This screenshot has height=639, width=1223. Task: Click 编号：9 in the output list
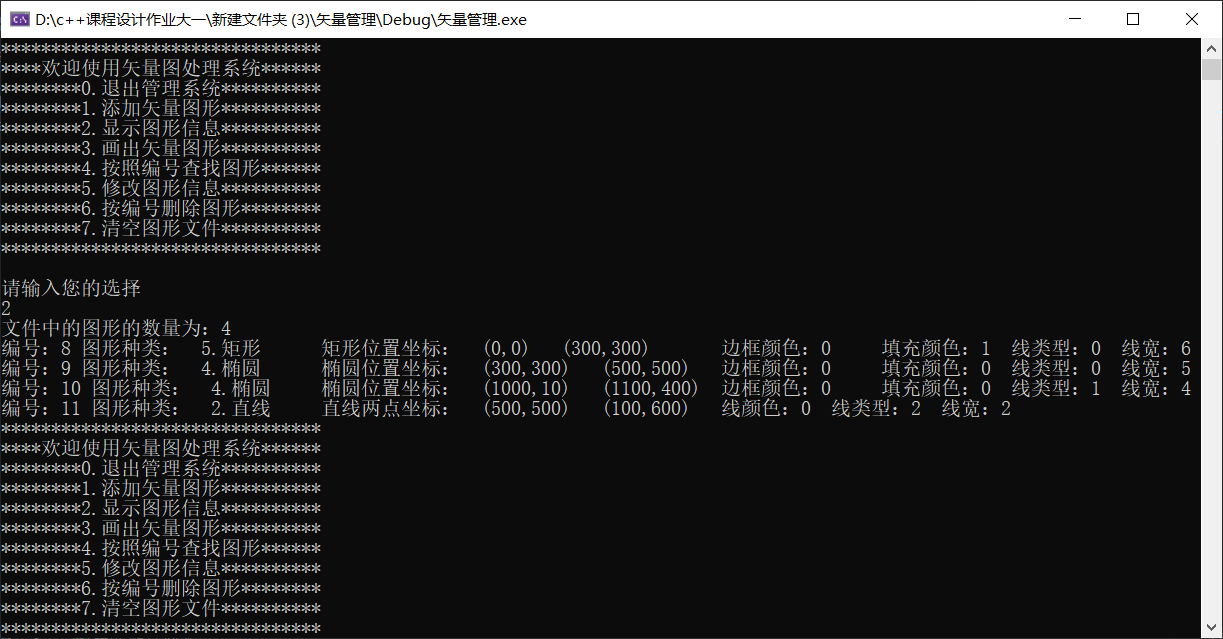point(36,369)
